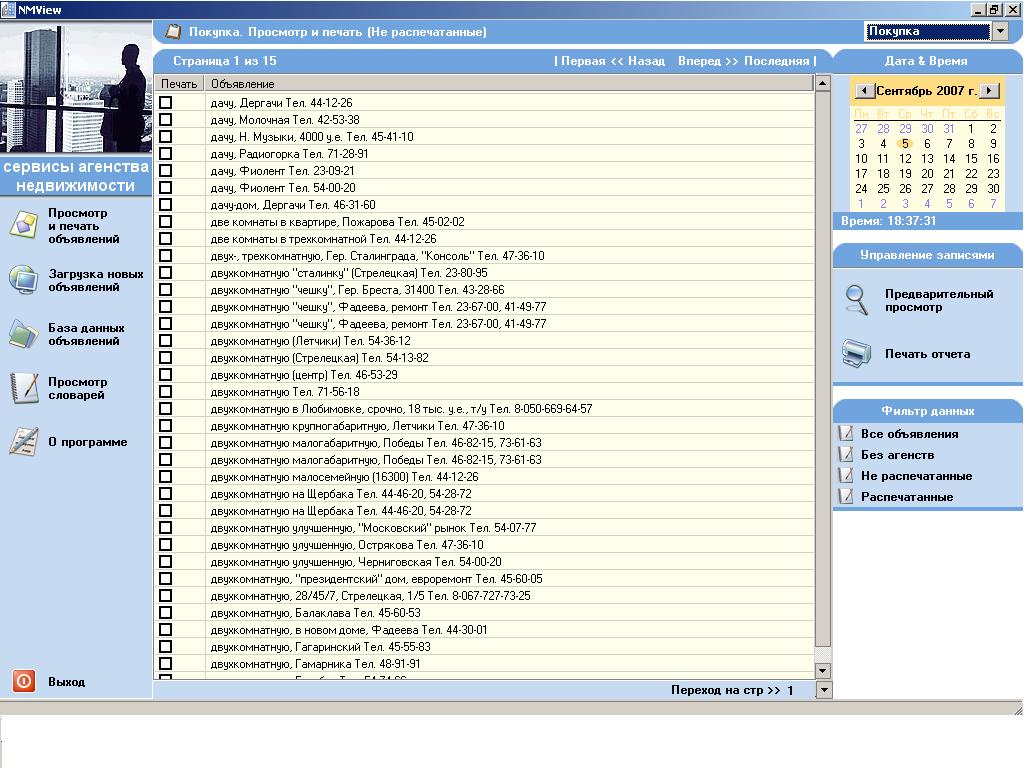Click Предварительный просмотр button
The height and width of the screenshot is (768, 1024).
938,300
